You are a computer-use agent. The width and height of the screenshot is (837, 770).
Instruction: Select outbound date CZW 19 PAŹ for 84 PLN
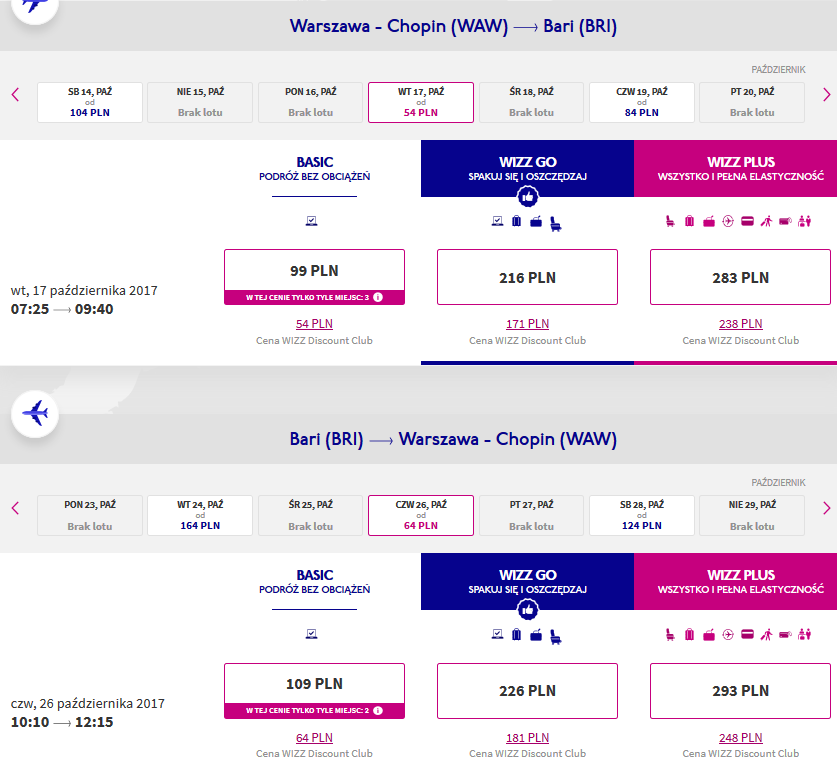click(x=642, y=103)
